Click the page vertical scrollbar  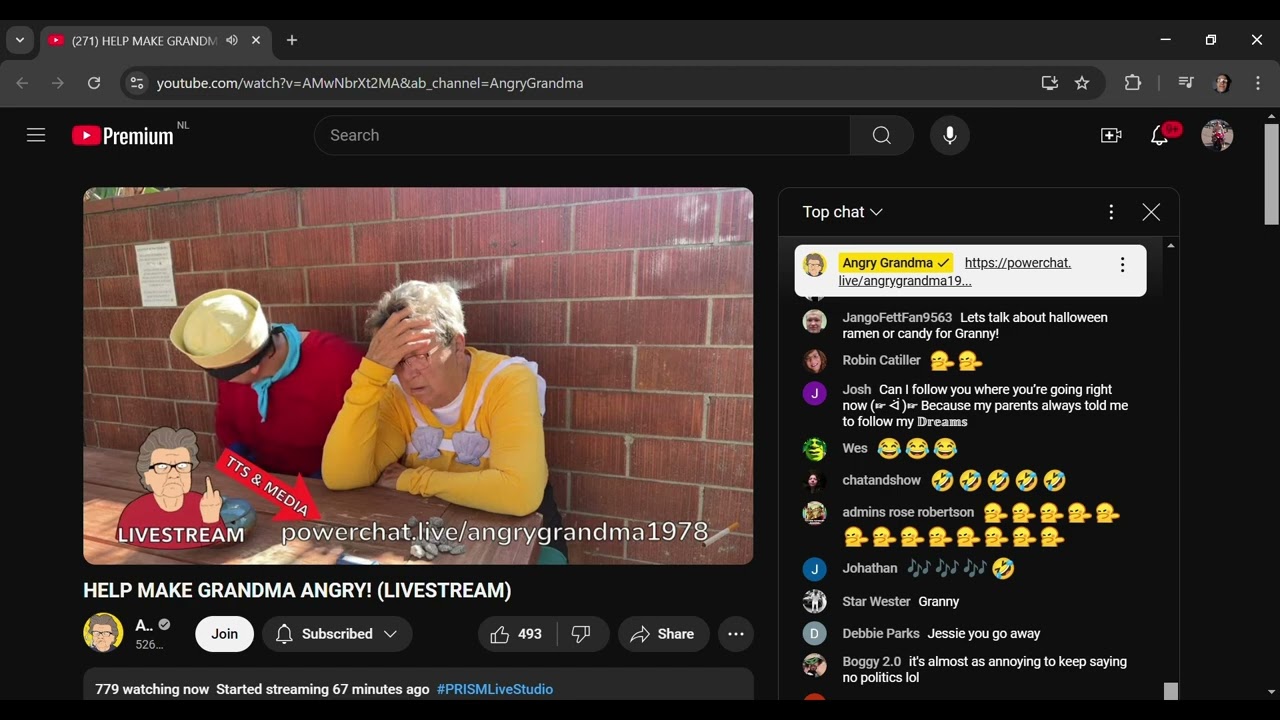(x=1271, y=175)
